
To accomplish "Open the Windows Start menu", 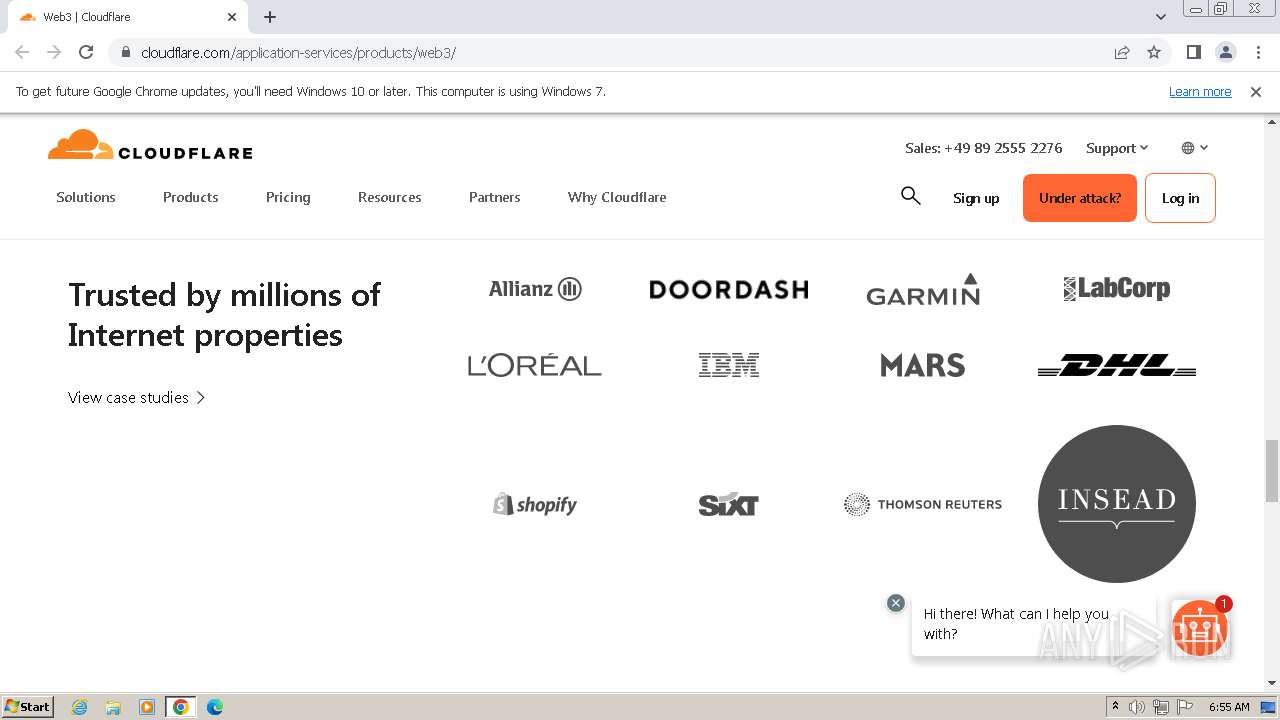I will click(x=28, y=706).
